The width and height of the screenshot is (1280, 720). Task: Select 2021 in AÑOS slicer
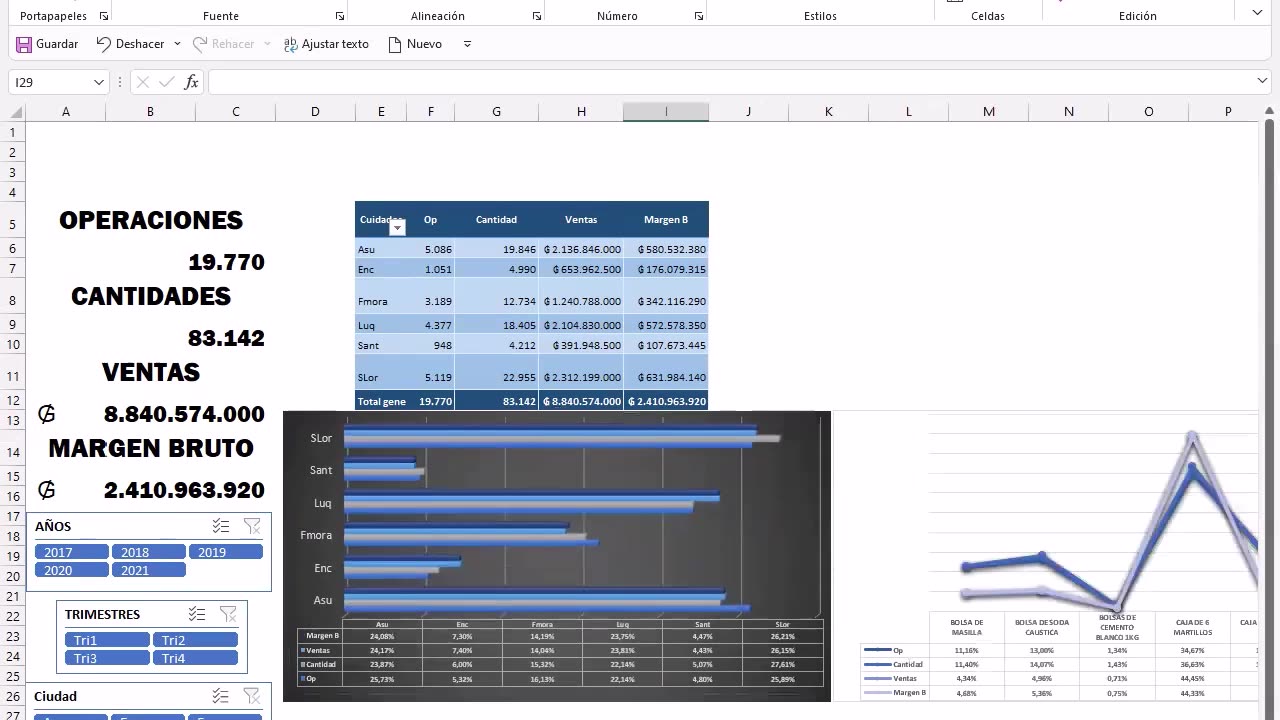point(149,570)
